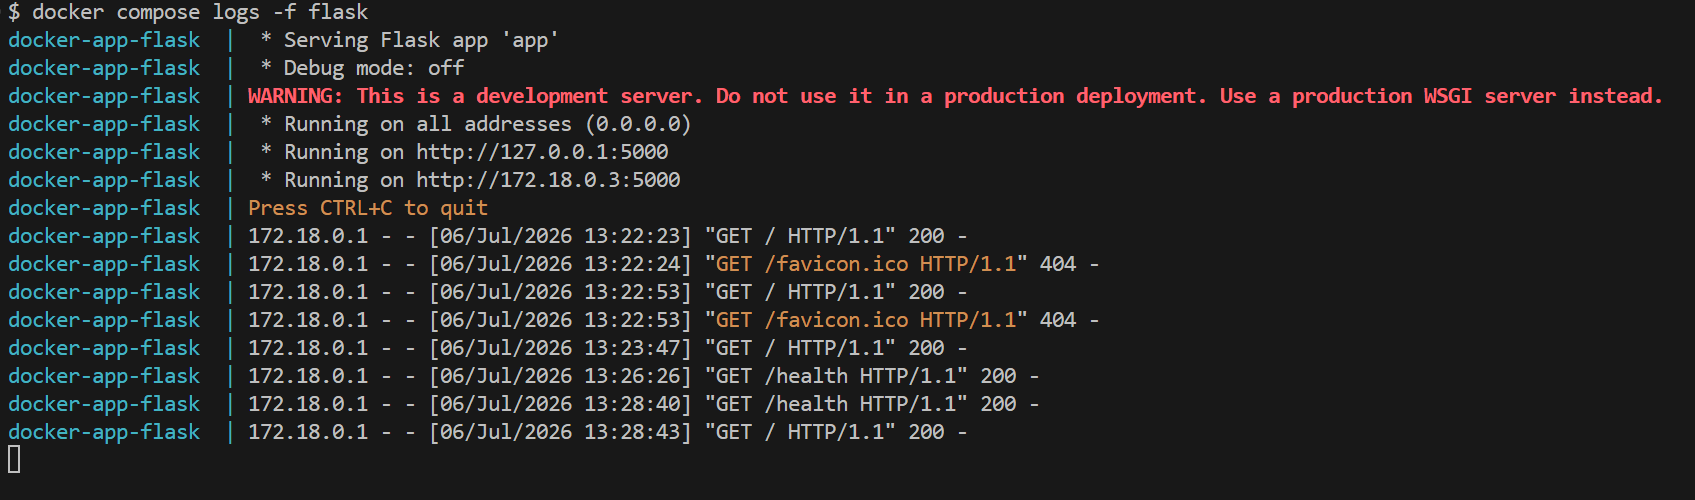Screen dimensions: 1695x500
Task: Click the 'Serving Flask app' line
Action: tap(409, 40)
